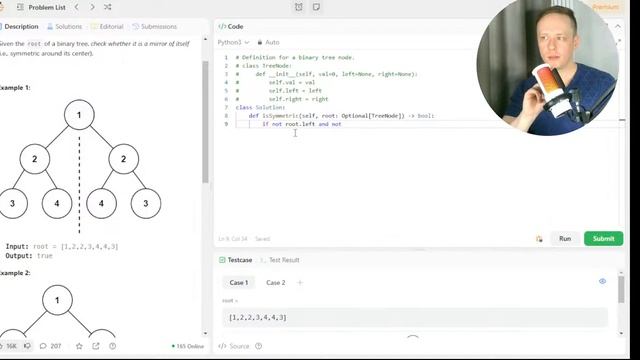Open the 207 comments icon
Image resolution: width=640 pixels, height=360 pixels.
(50, 346)
